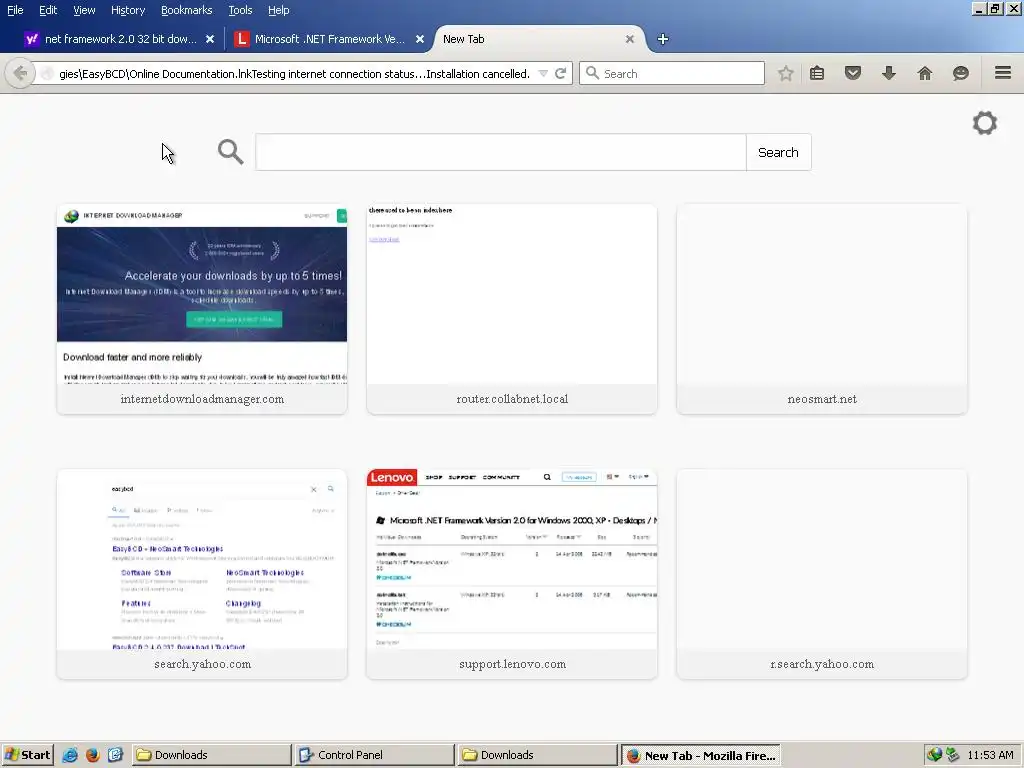Open new tab page settings gear
The image size is (1024, 768).
[985, 123]
